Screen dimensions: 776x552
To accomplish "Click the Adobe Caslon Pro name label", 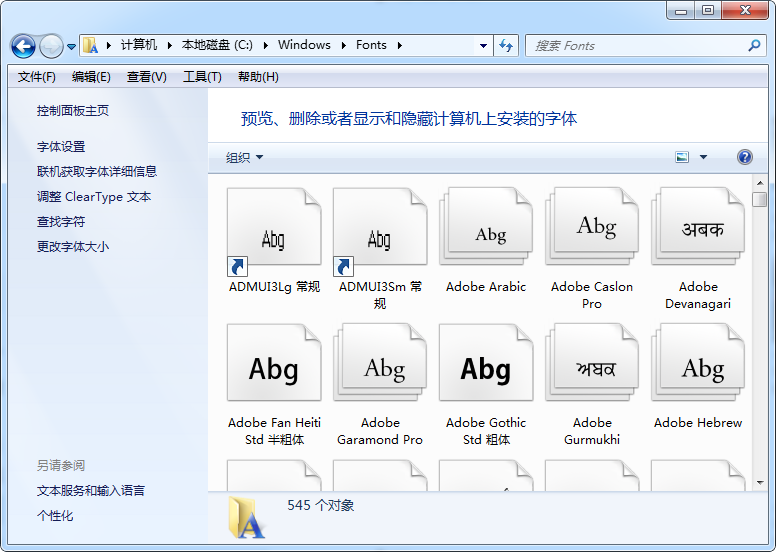I will coord(592,295).
